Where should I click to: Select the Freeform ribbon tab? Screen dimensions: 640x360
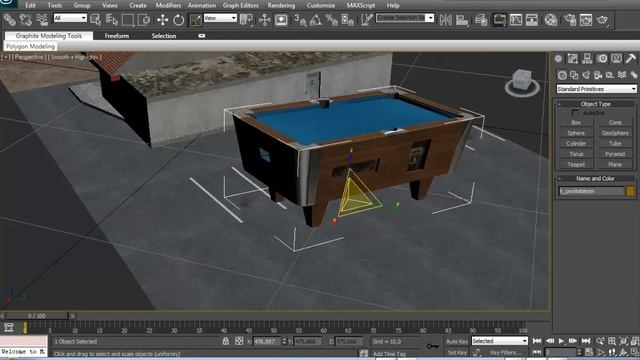click(x=117, y=36)
